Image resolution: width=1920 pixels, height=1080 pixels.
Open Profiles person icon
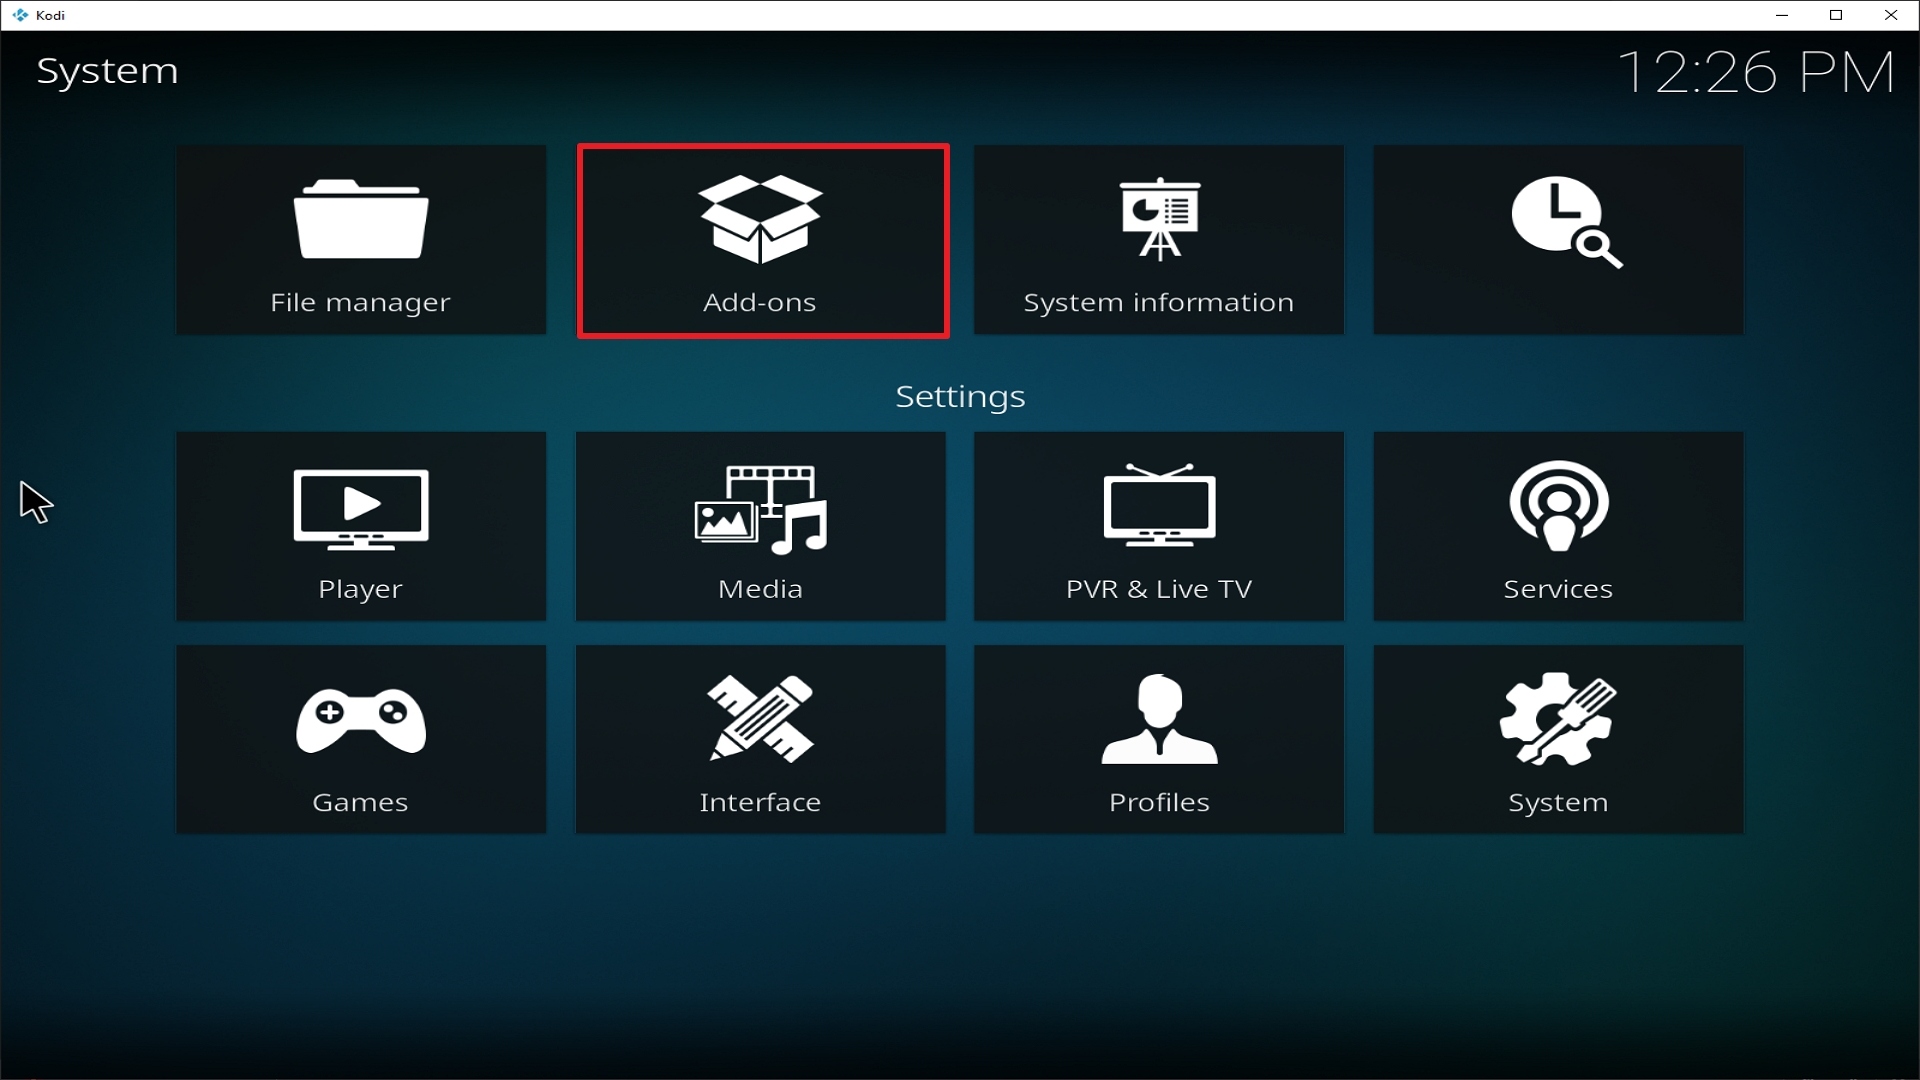[x=1160, y=719]
